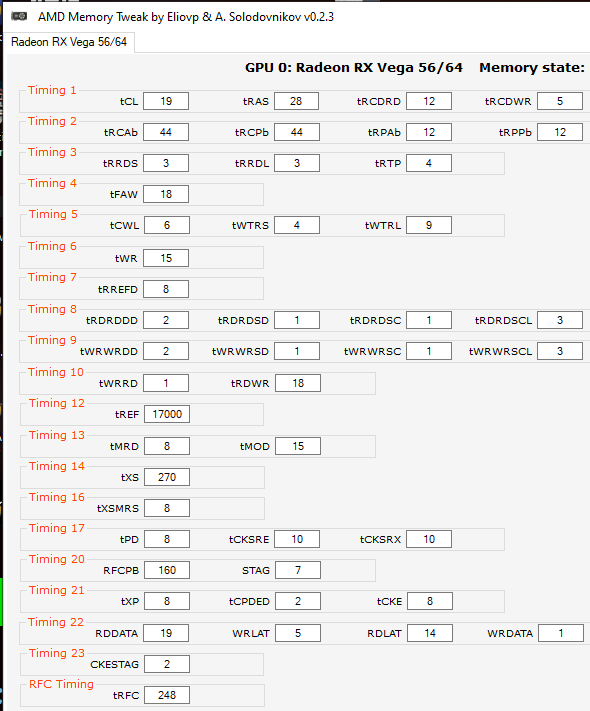Viewport: 590px width, 711px height.
Task: Edit the tRDWR field in Timing 10
Action: [298, 383]
